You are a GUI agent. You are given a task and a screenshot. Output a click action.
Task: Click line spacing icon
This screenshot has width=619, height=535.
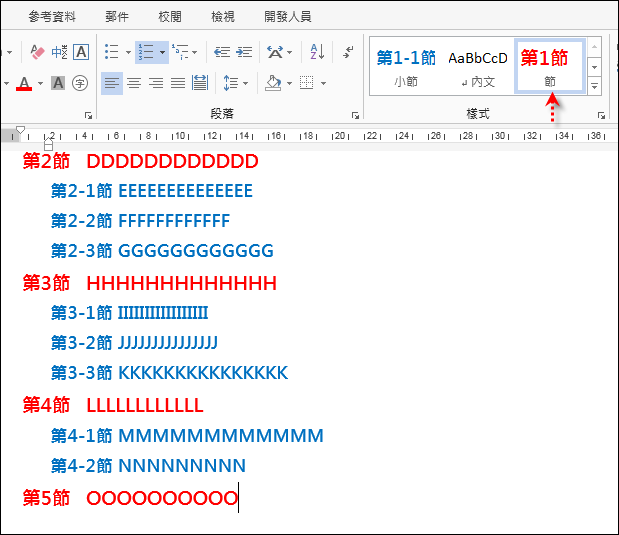[231, 83]
